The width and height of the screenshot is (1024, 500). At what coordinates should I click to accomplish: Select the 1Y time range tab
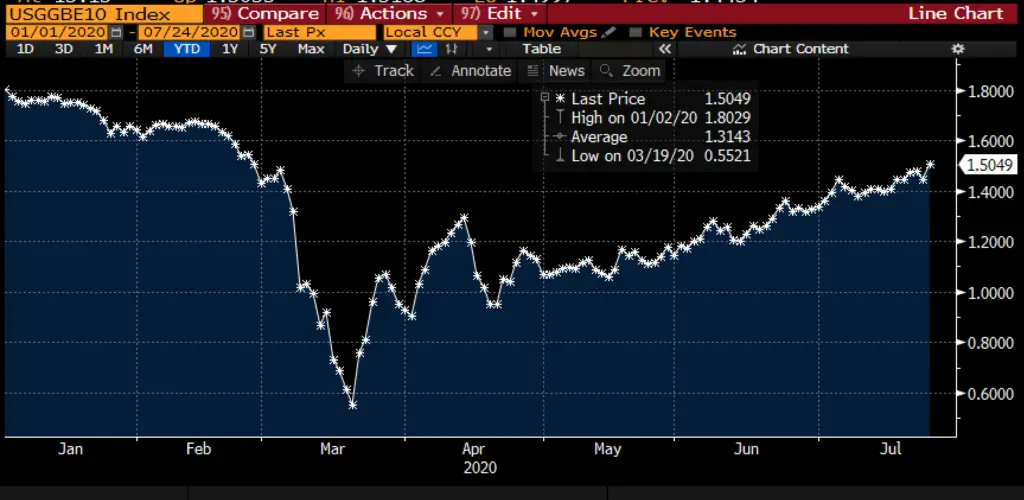click(230, 49)
